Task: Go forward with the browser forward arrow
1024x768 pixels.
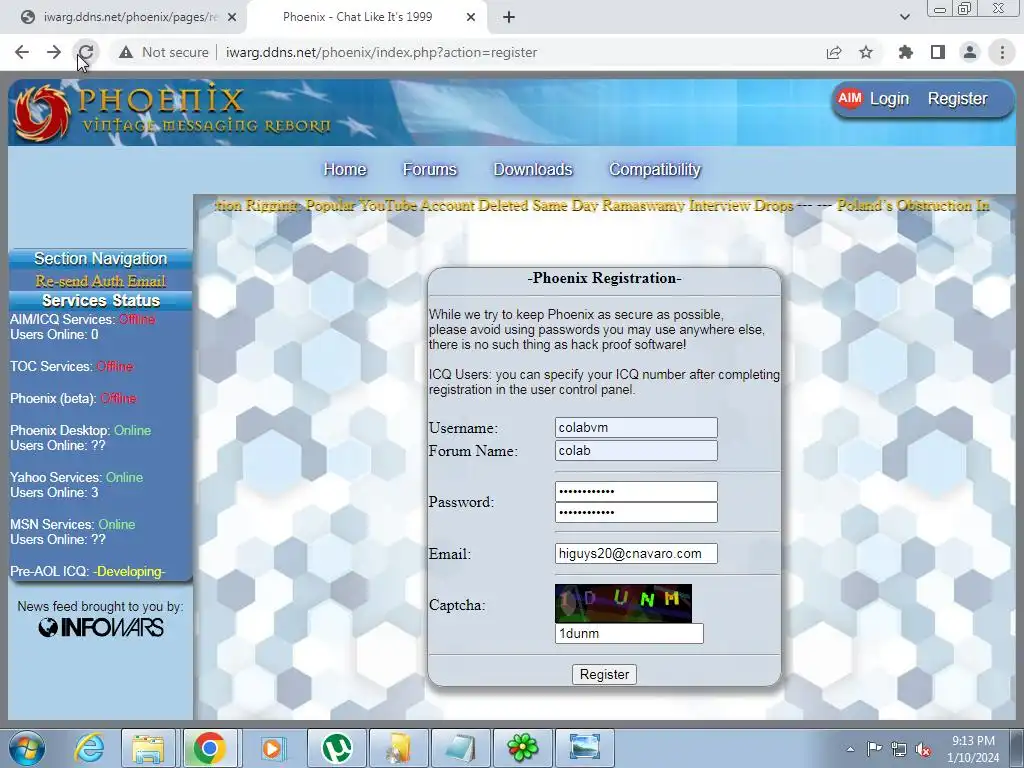Action: pos(54,52)
